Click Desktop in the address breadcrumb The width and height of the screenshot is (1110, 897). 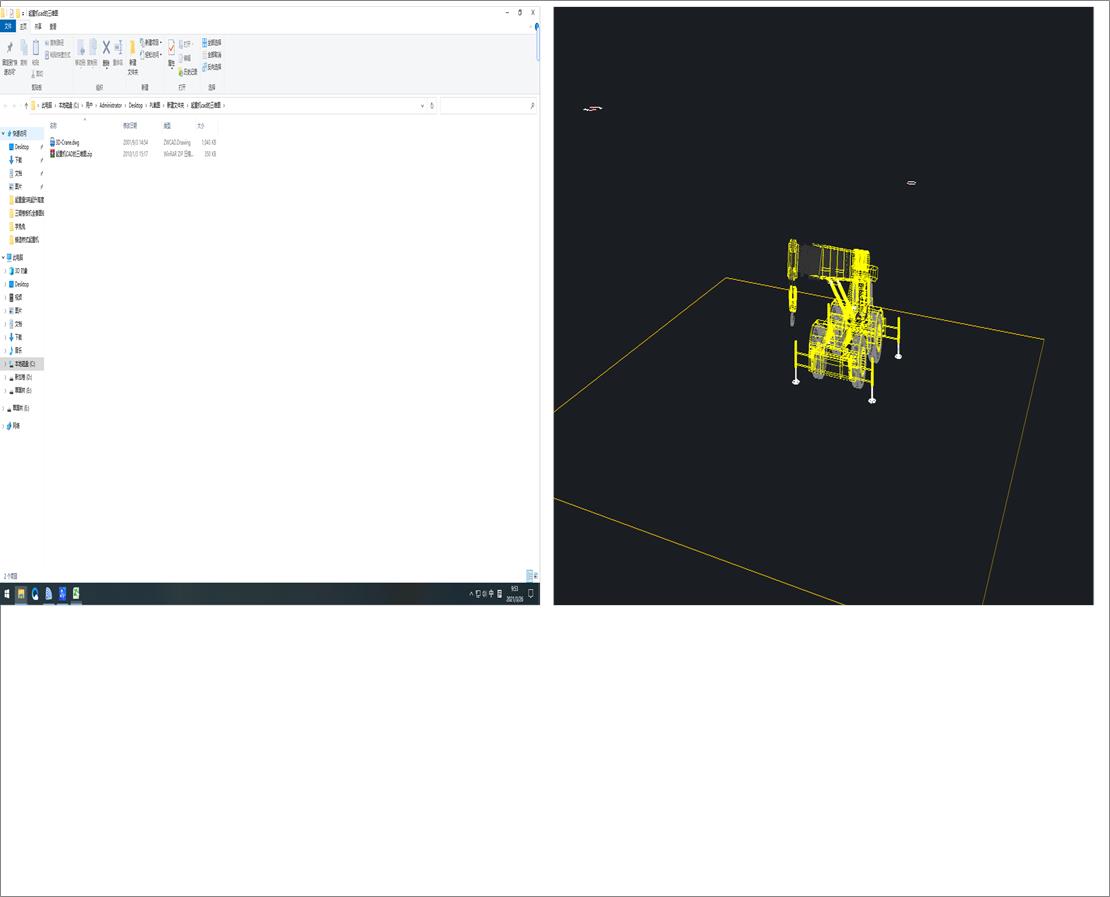(135, 105)
